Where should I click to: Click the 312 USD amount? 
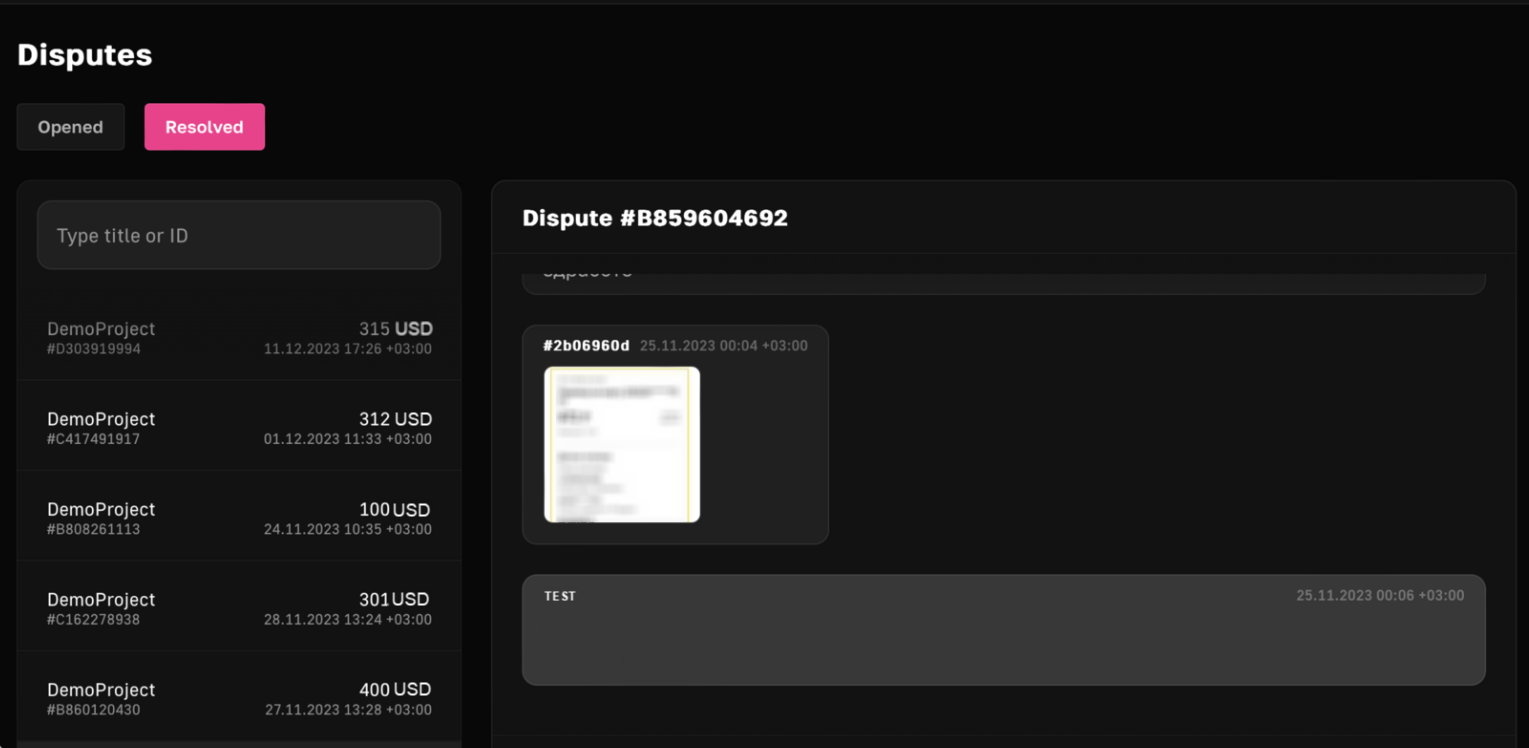click(396, 419)
